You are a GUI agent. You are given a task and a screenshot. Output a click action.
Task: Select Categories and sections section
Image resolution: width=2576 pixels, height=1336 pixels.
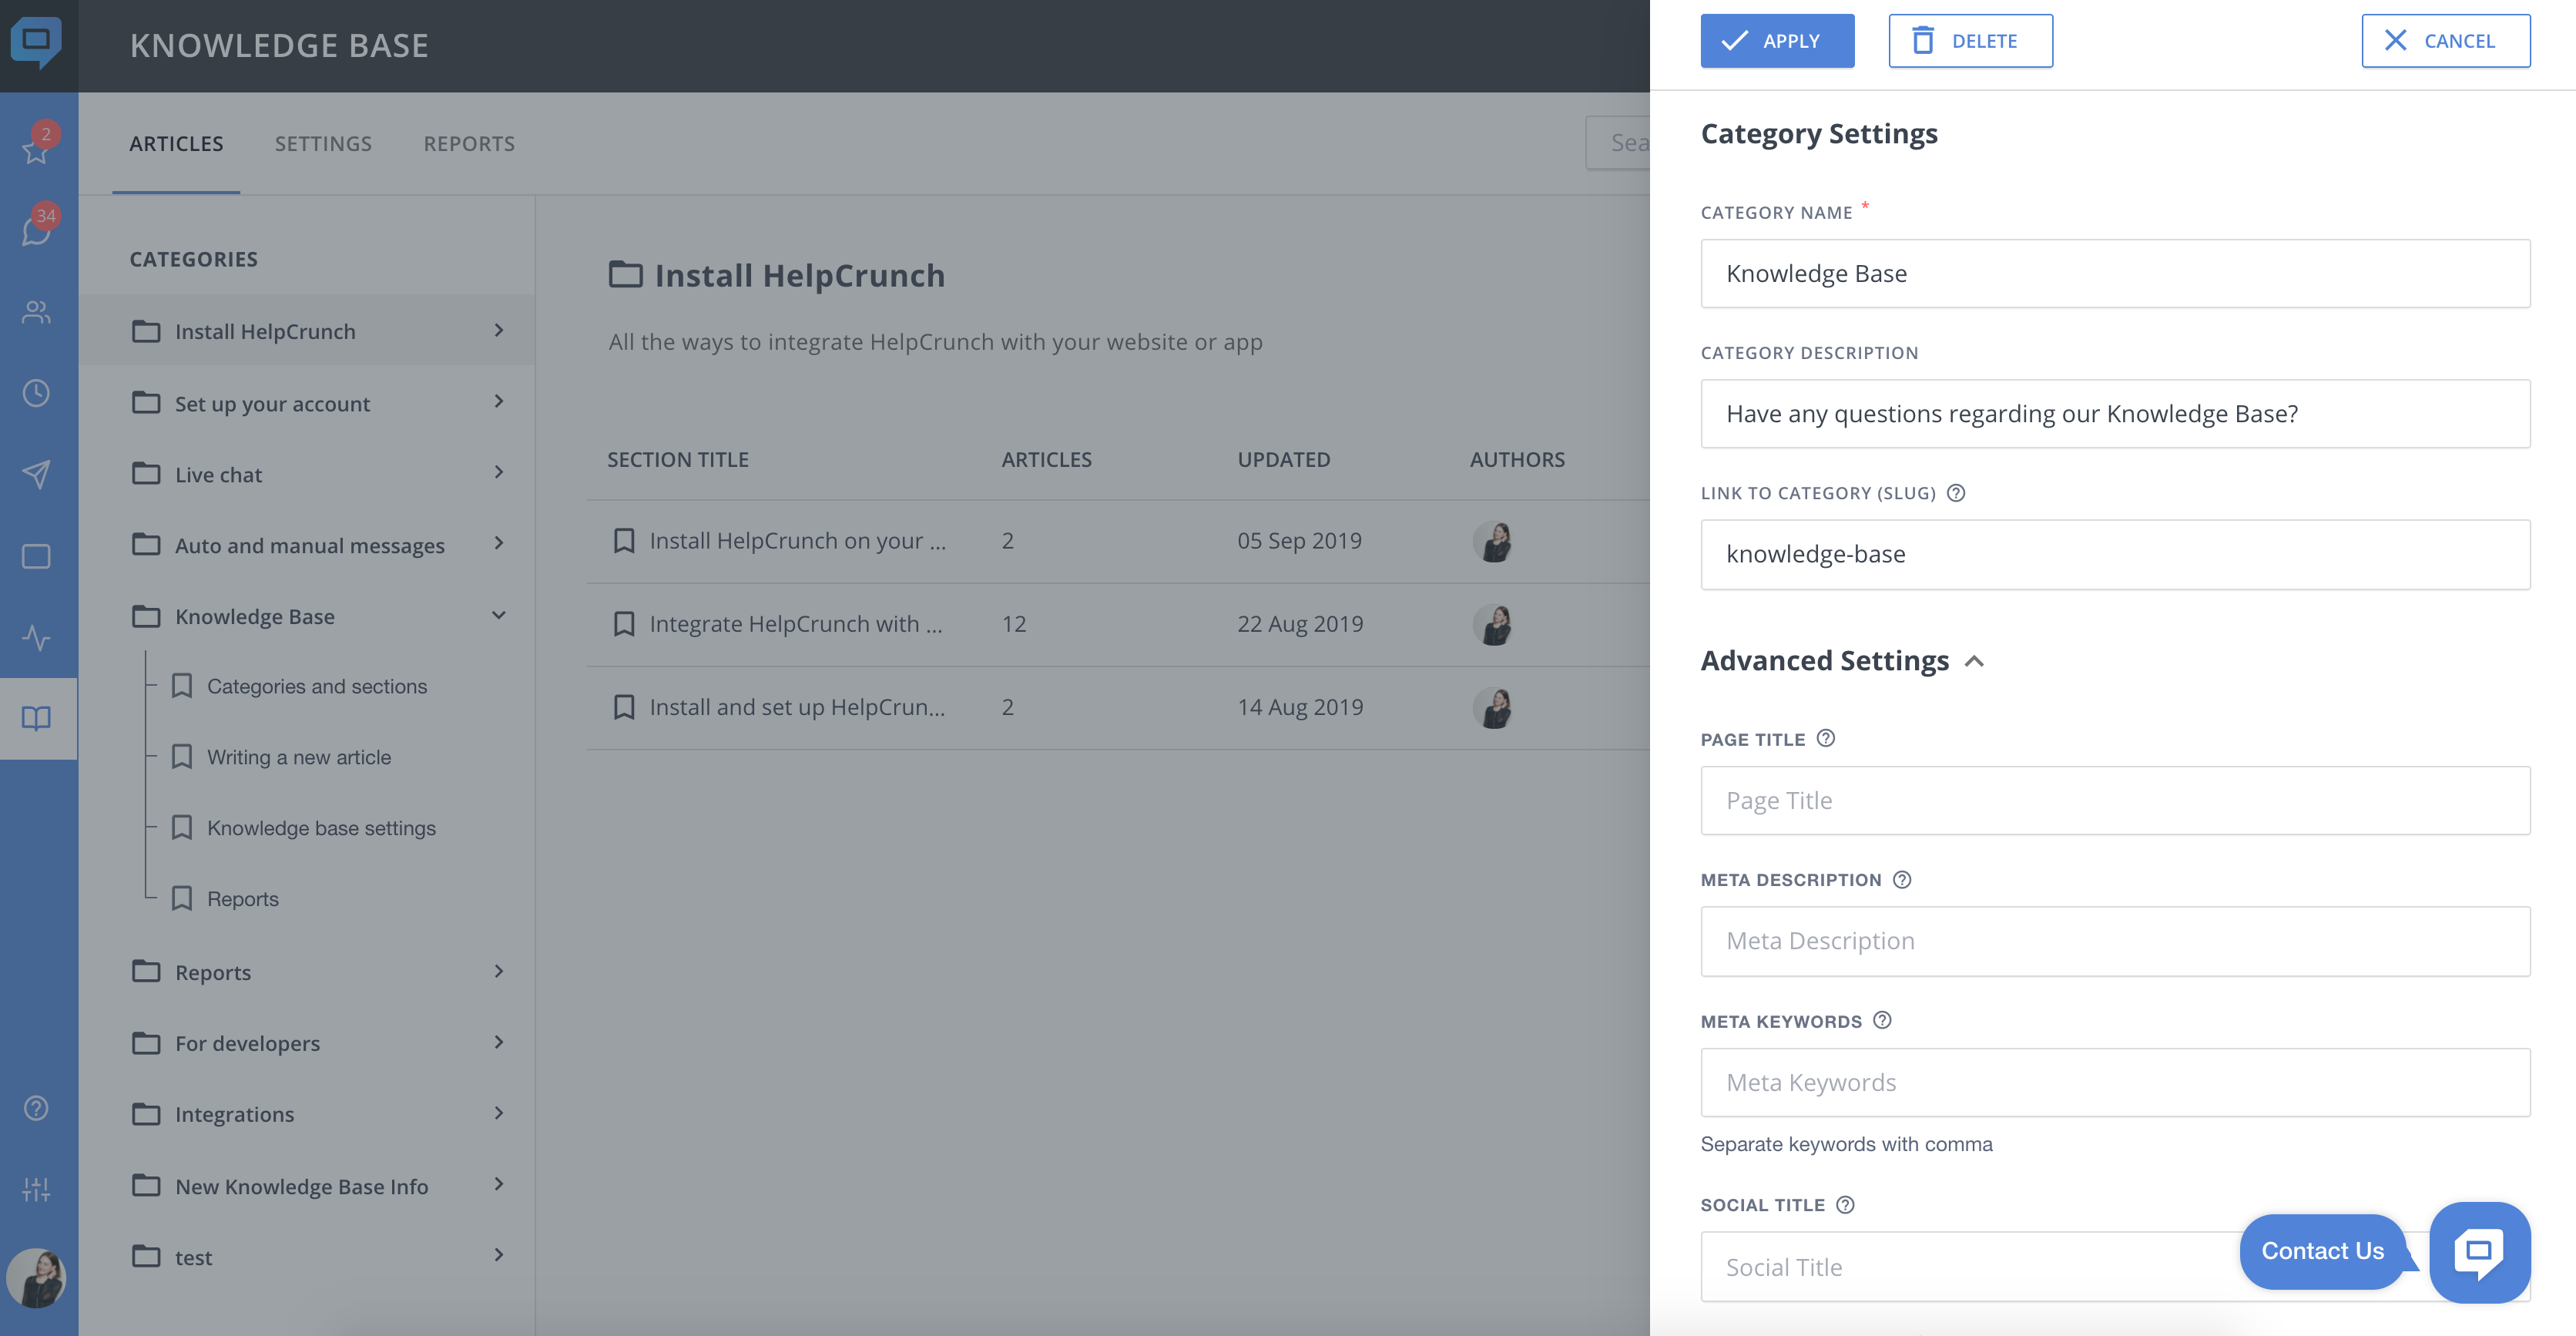(x=317, y=686)
